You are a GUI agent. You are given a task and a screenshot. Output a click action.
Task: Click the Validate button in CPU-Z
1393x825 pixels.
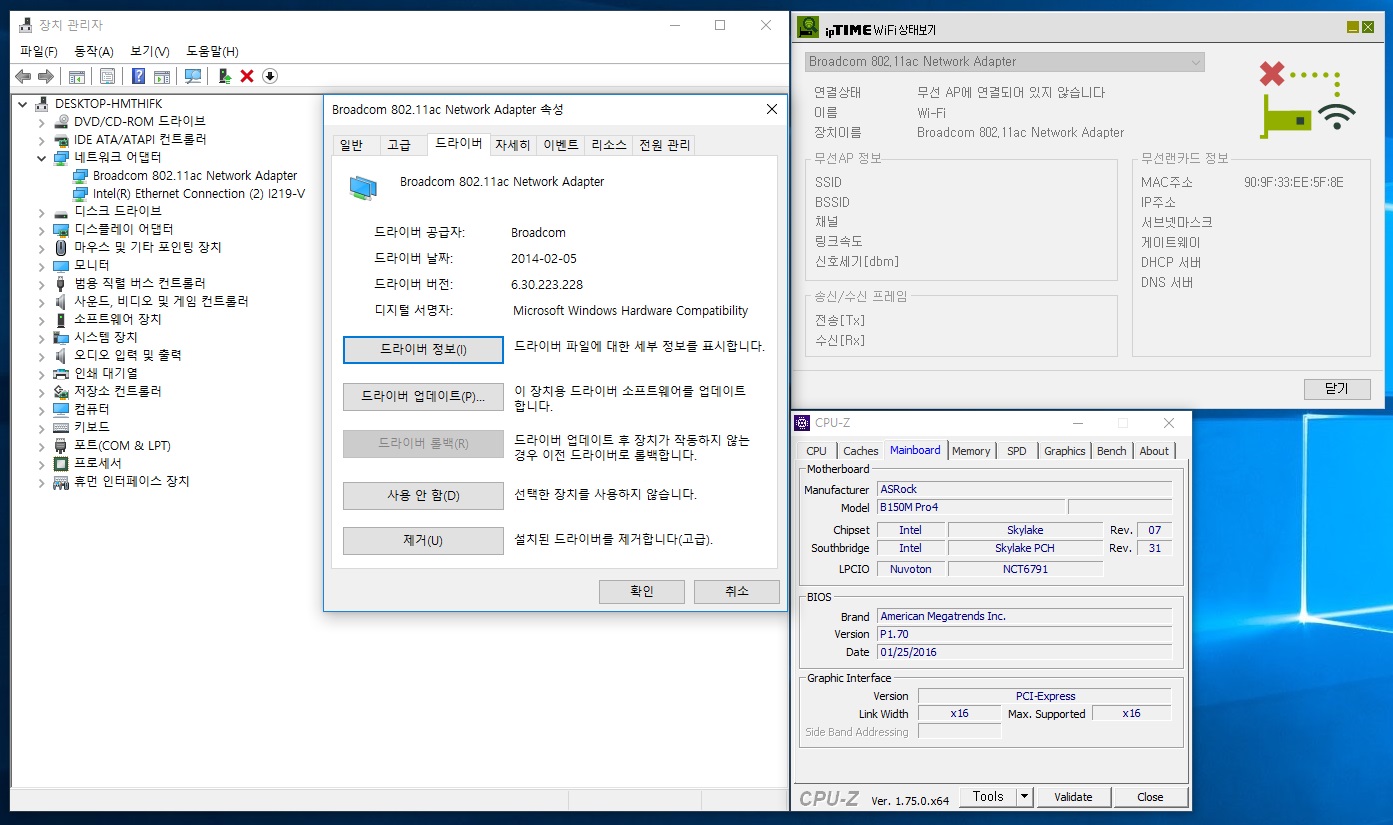[1073, 797]
